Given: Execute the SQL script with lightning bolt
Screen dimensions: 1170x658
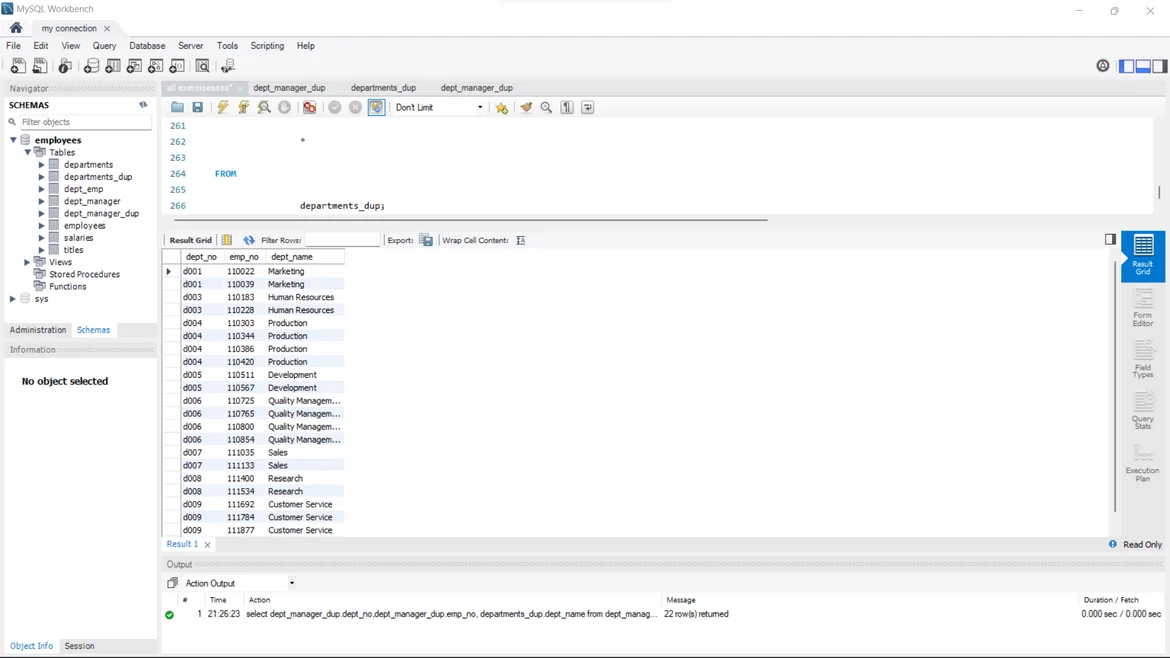Looking at the screenshot, I should (x=223, y=107).
